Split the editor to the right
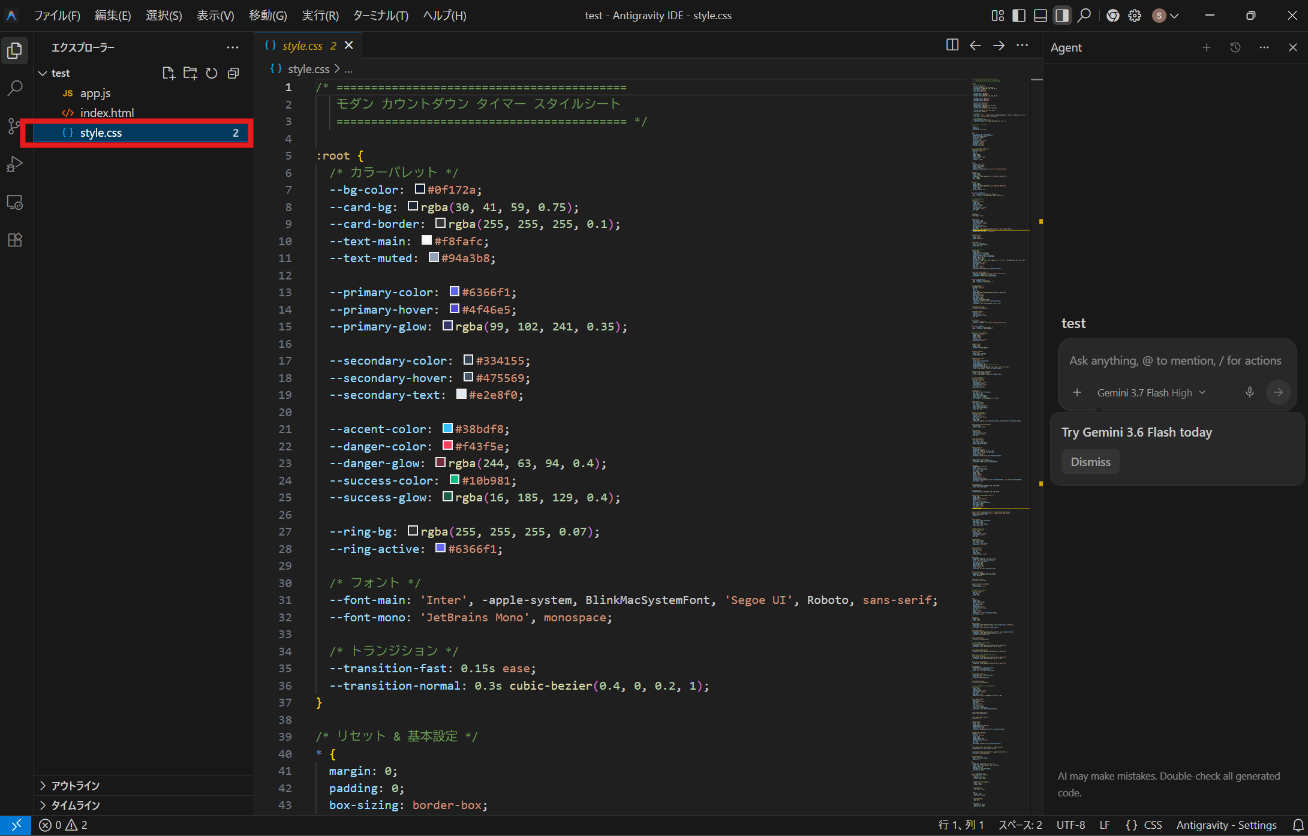 953,45
